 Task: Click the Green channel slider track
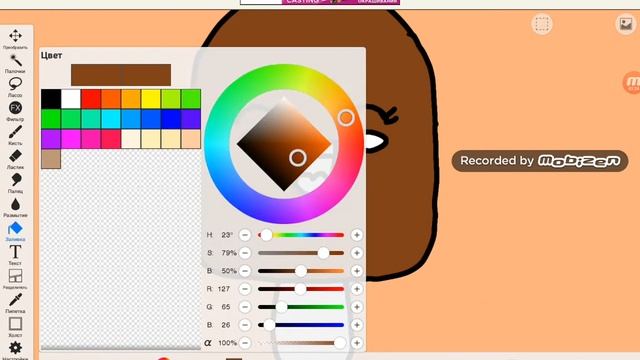click(301, 307)
